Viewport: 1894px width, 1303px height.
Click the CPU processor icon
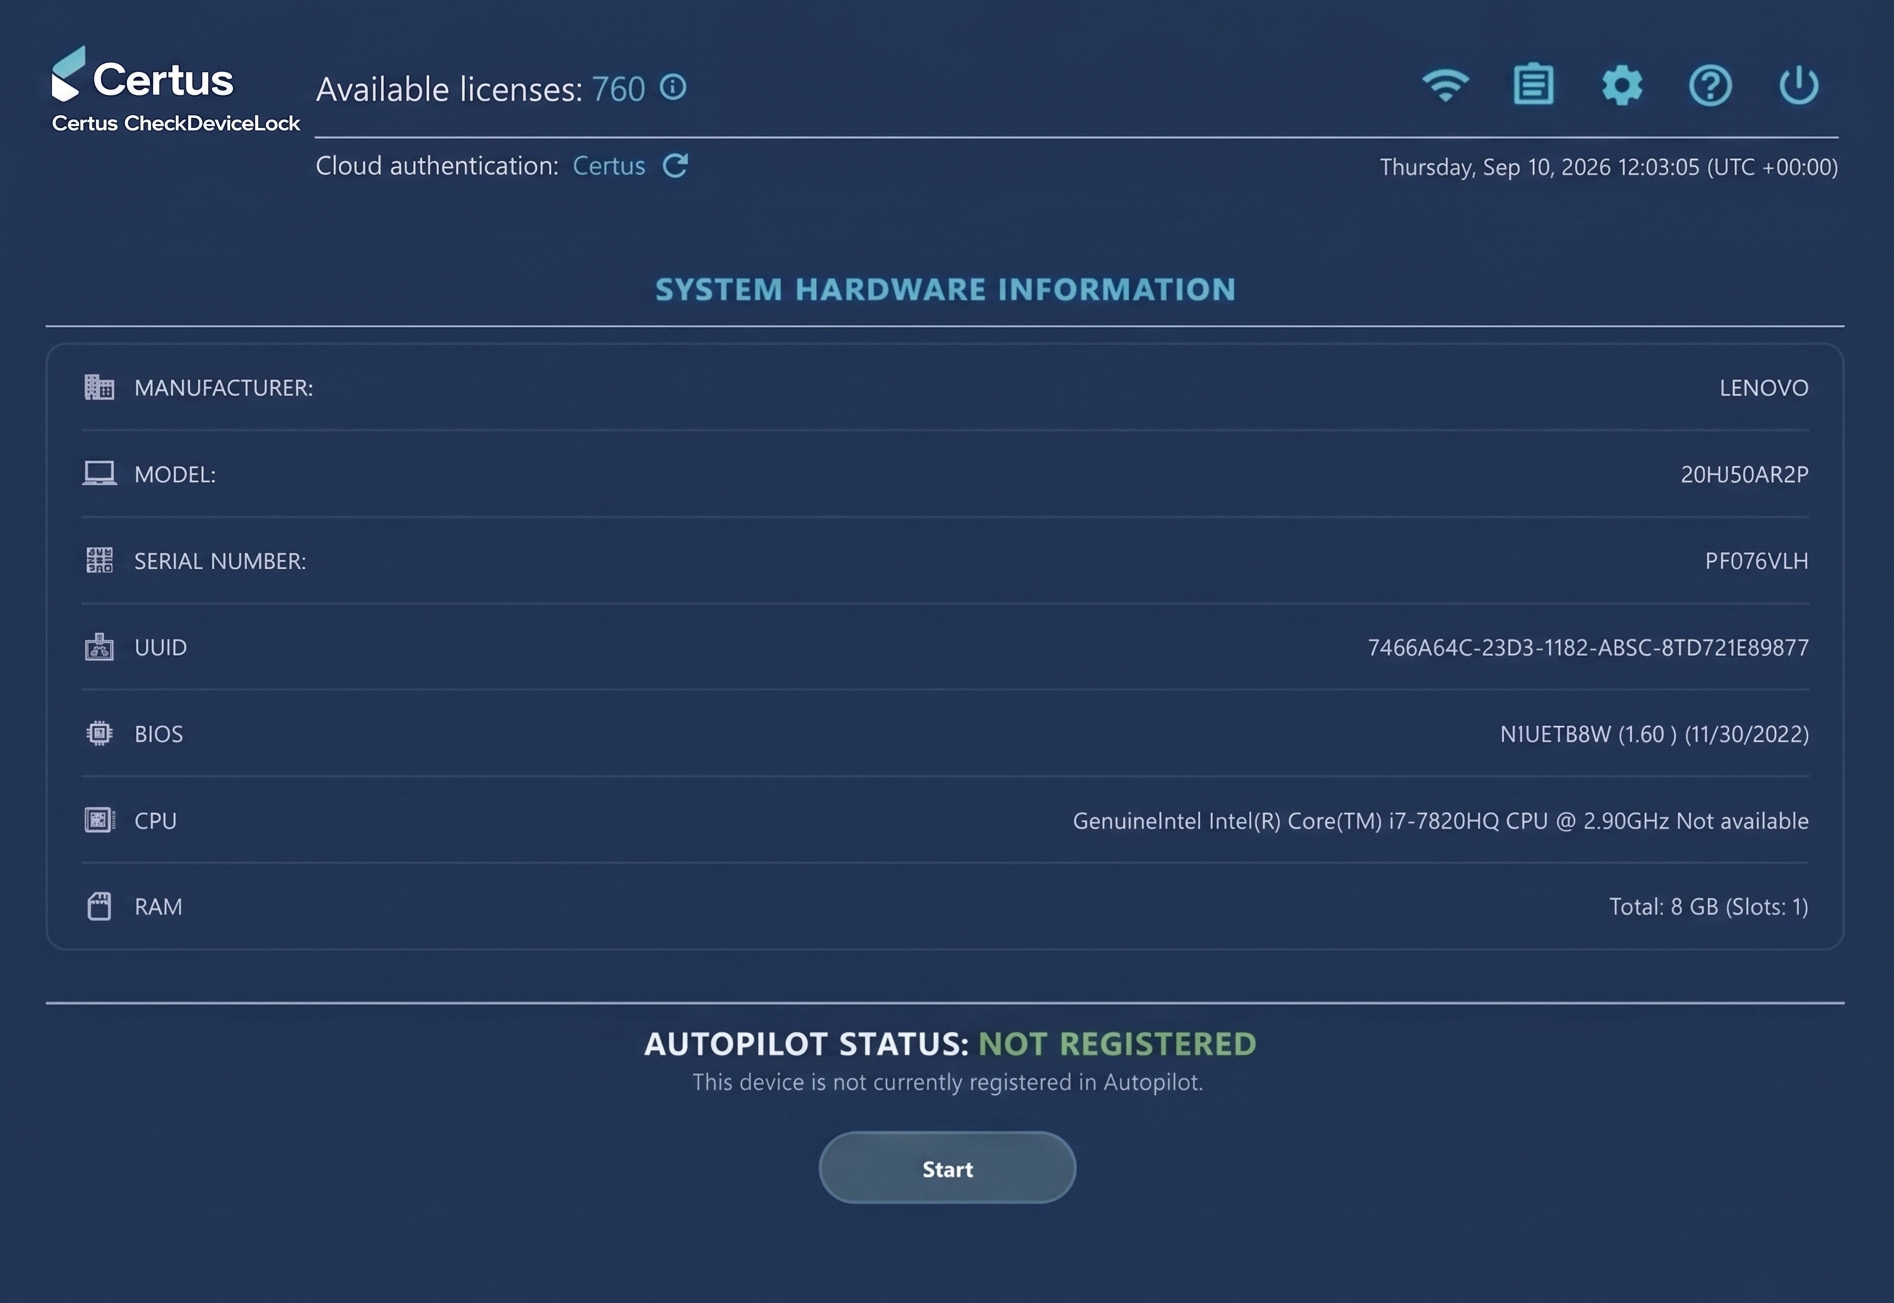(x=99, y=820)
